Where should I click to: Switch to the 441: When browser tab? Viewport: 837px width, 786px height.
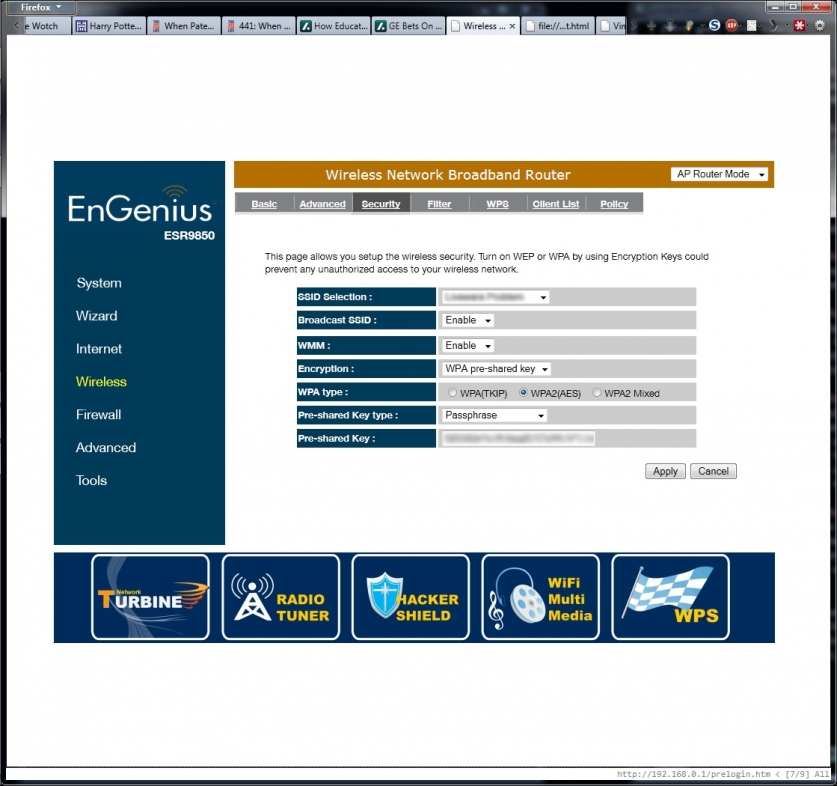click(x=258, y=26)
